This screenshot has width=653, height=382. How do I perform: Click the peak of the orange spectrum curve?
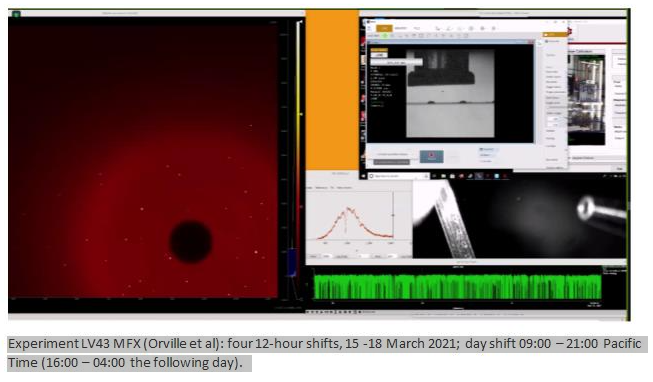[349, 209]
